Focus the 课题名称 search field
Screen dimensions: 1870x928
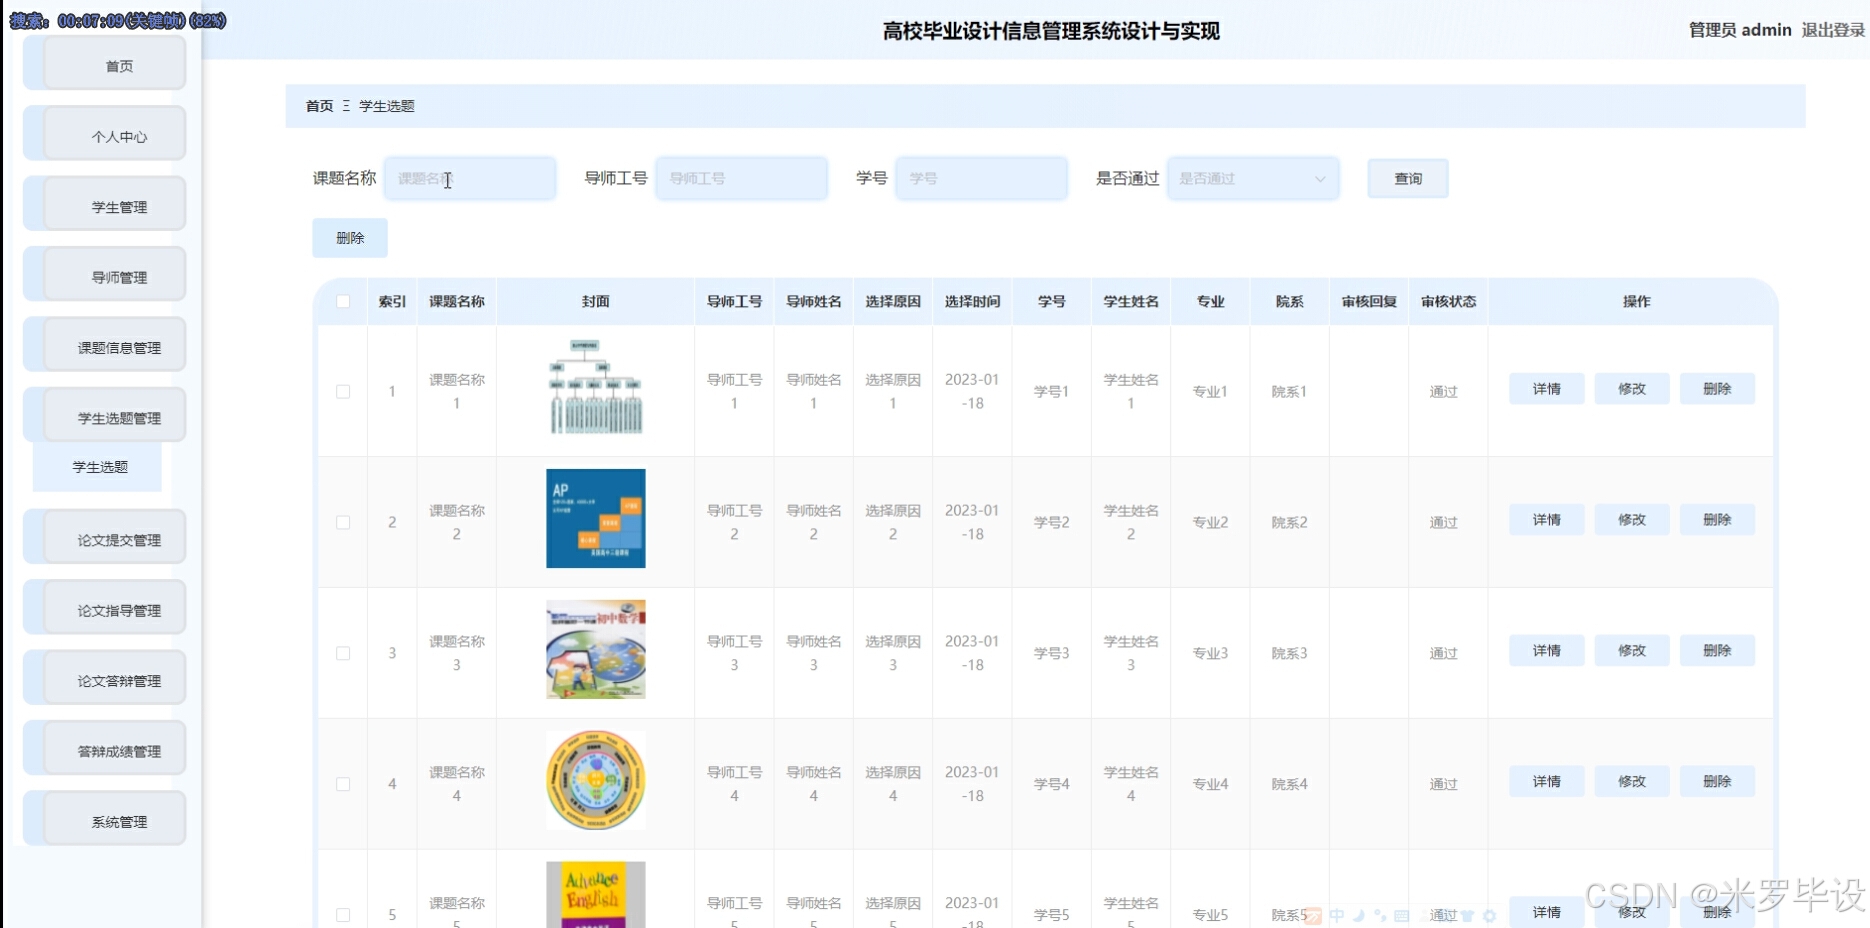[470, 178]
